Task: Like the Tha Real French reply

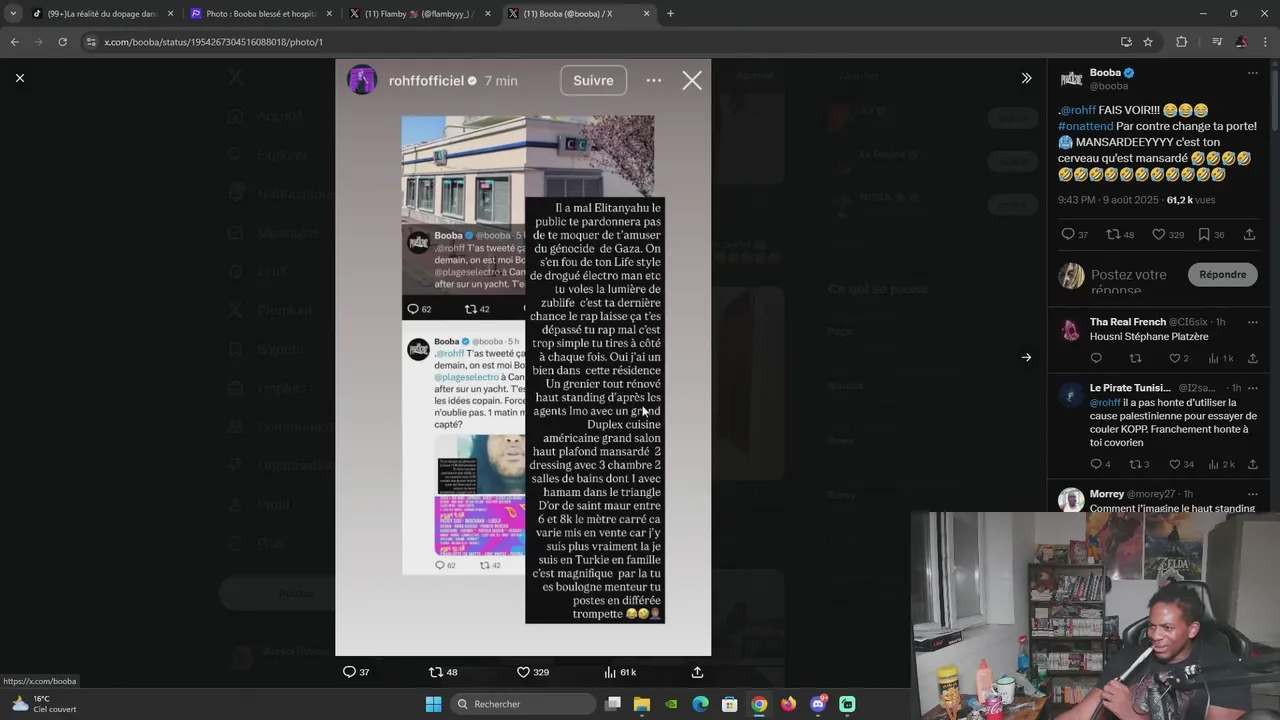Action: (x=1174, y=358)
